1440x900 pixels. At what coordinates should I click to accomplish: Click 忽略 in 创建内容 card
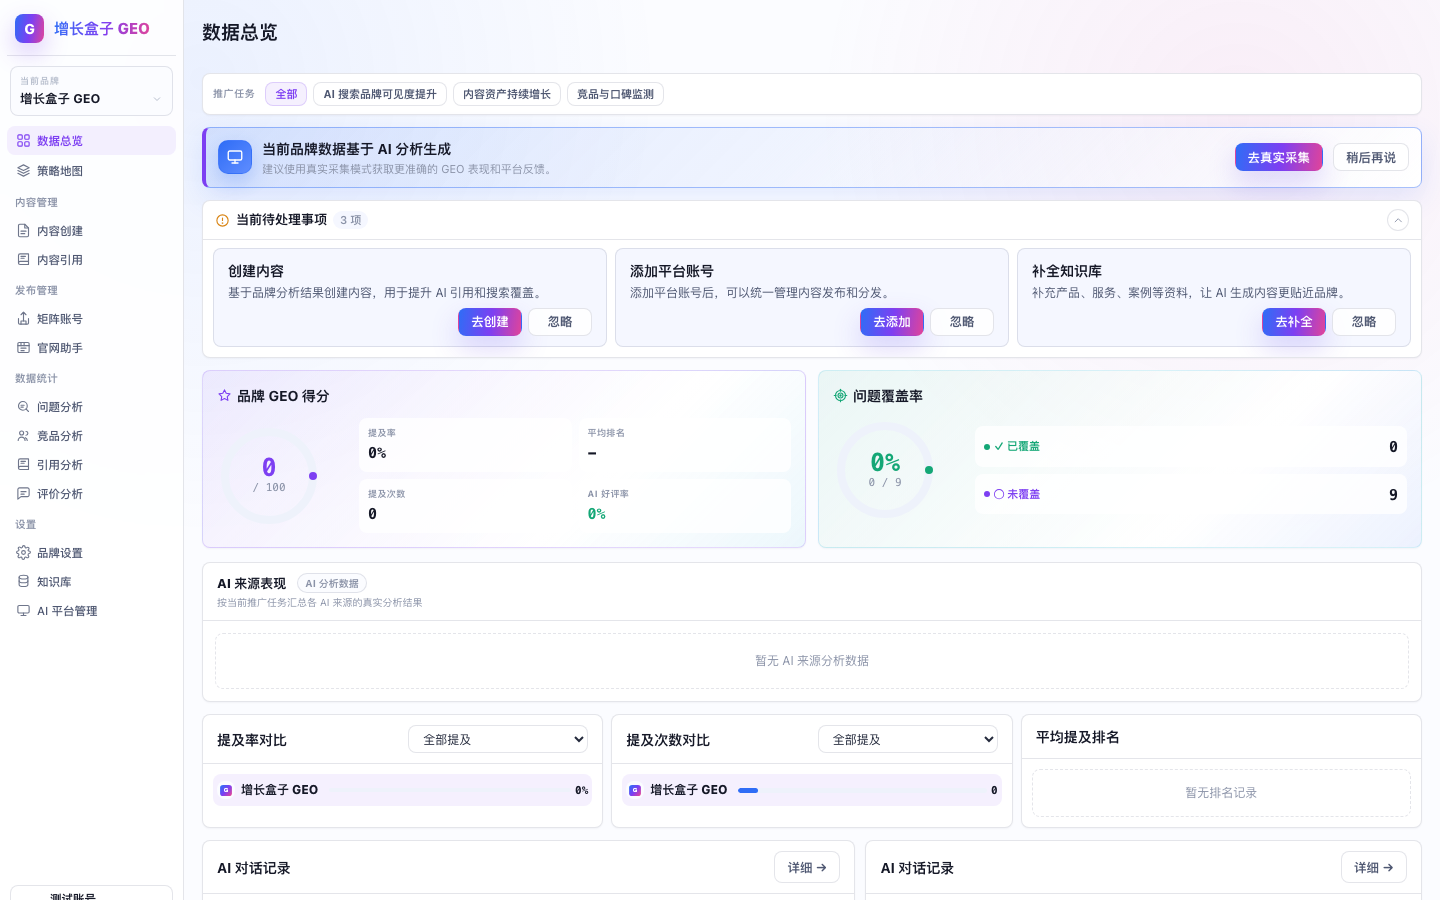[560, 322]
